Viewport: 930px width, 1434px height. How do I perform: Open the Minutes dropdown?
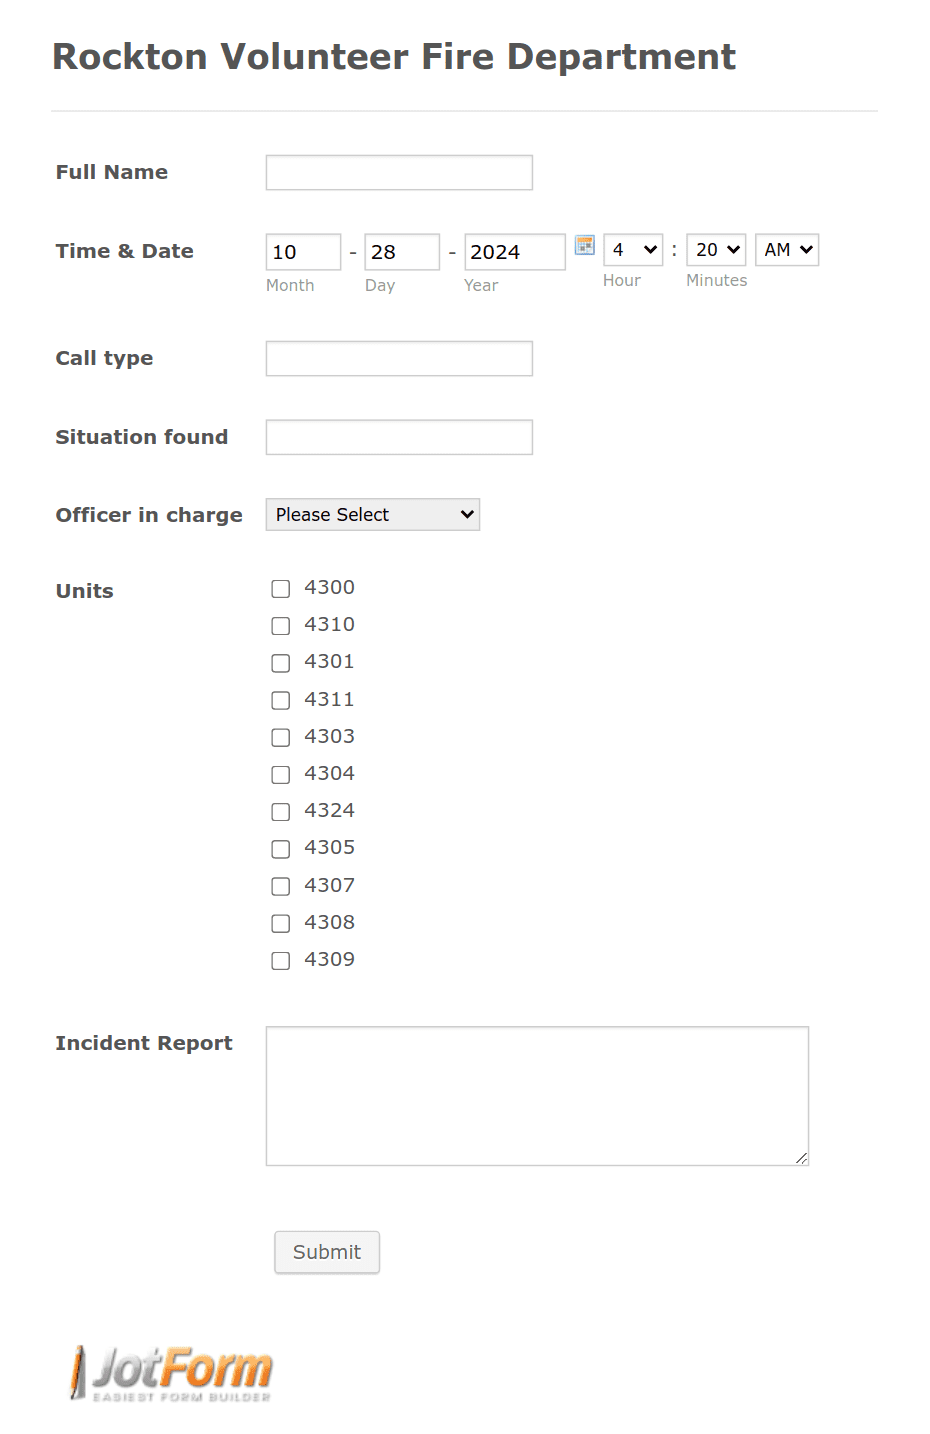(715, 249)
